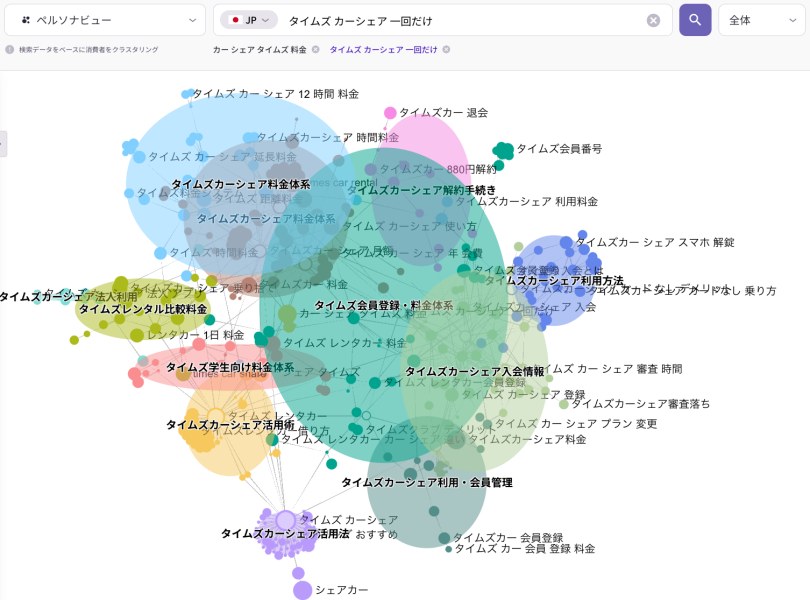Select the カー シェア タイムズ 料金 search history link

pyautogui.click(x=260, y=50)
